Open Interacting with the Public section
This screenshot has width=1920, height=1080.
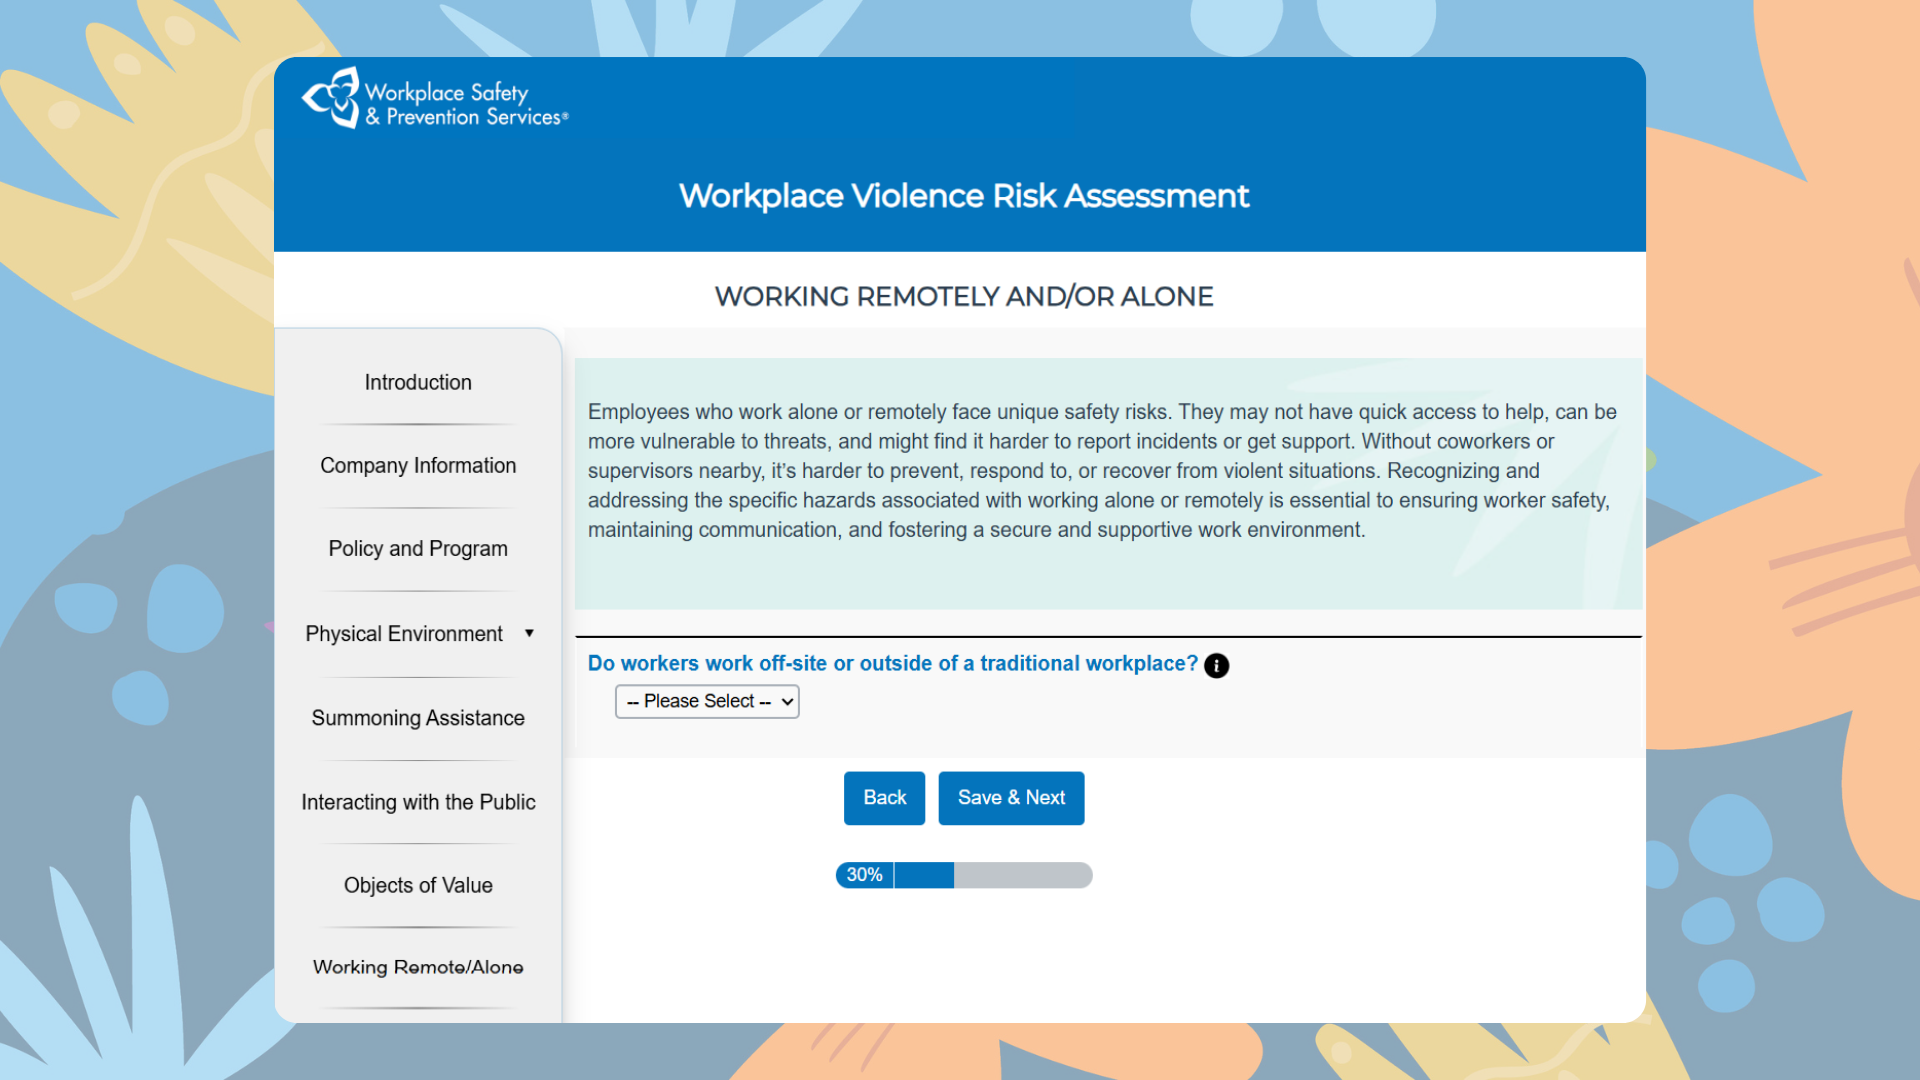pos(418,801)
